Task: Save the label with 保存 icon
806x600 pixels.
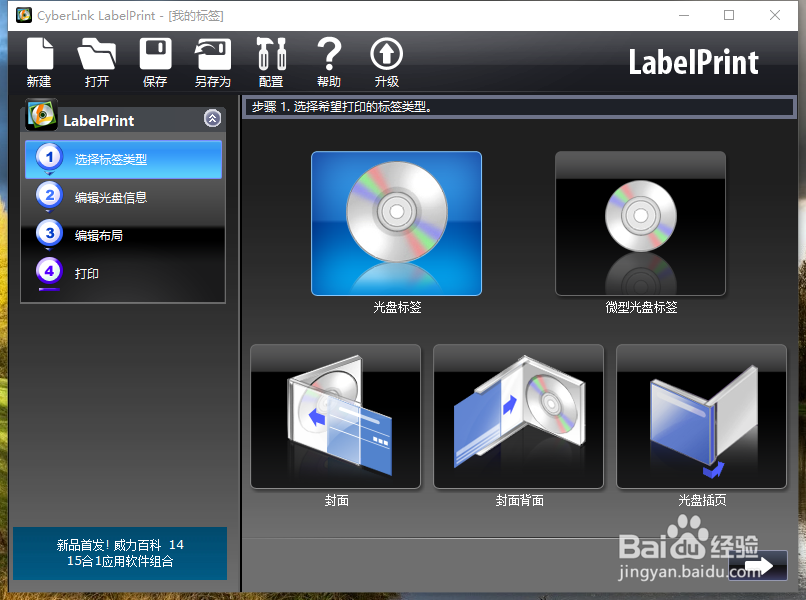Action: [x=155, y=62]
